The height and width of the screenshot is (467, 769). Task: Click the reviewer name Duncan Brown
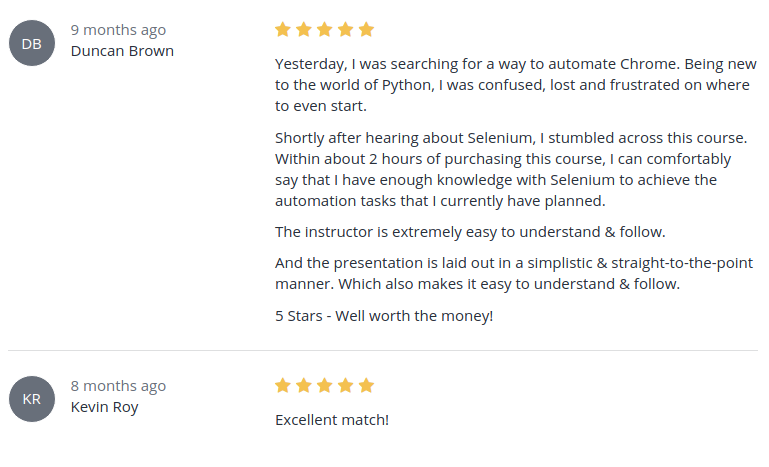[x=122, y=51]
